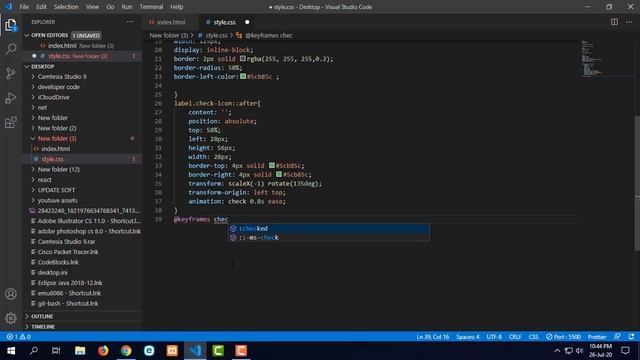Image resolution: width=640 pixels, height=360 pixels.
Task: Open Explorer views and more actions ellipsis
Action: point(130,22)
